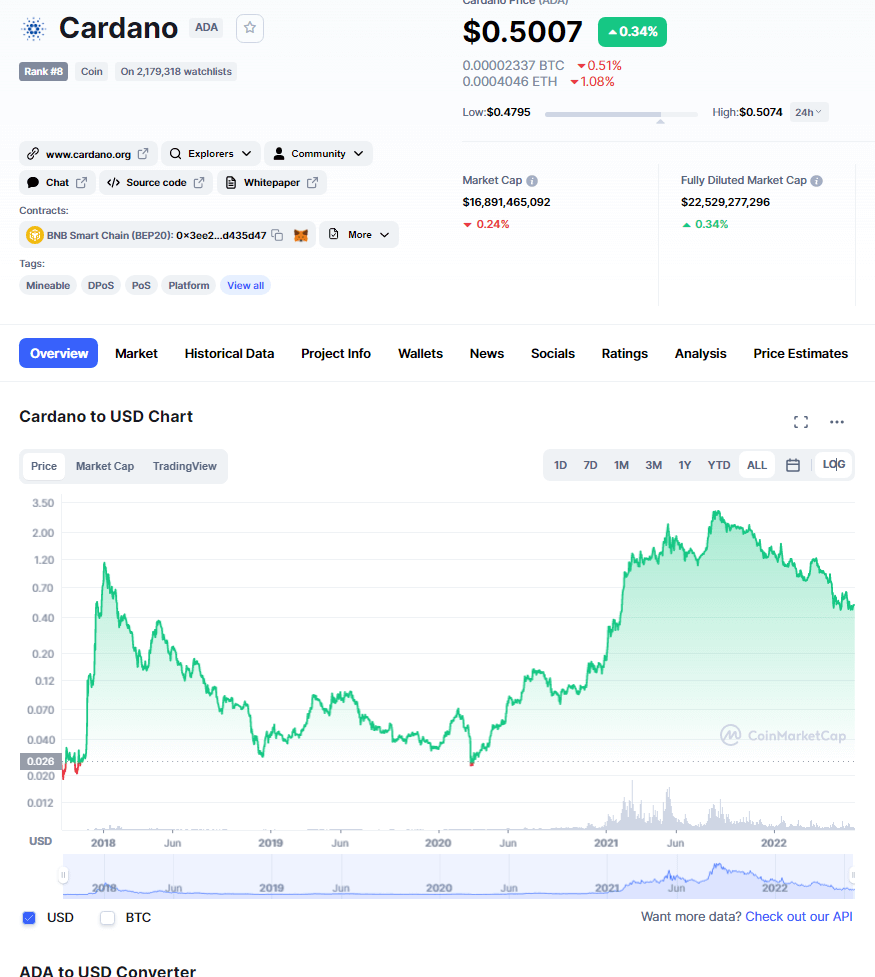Click the document icon in Whitepaper
The width and height of the screenshot is (875, 977).
231,183
